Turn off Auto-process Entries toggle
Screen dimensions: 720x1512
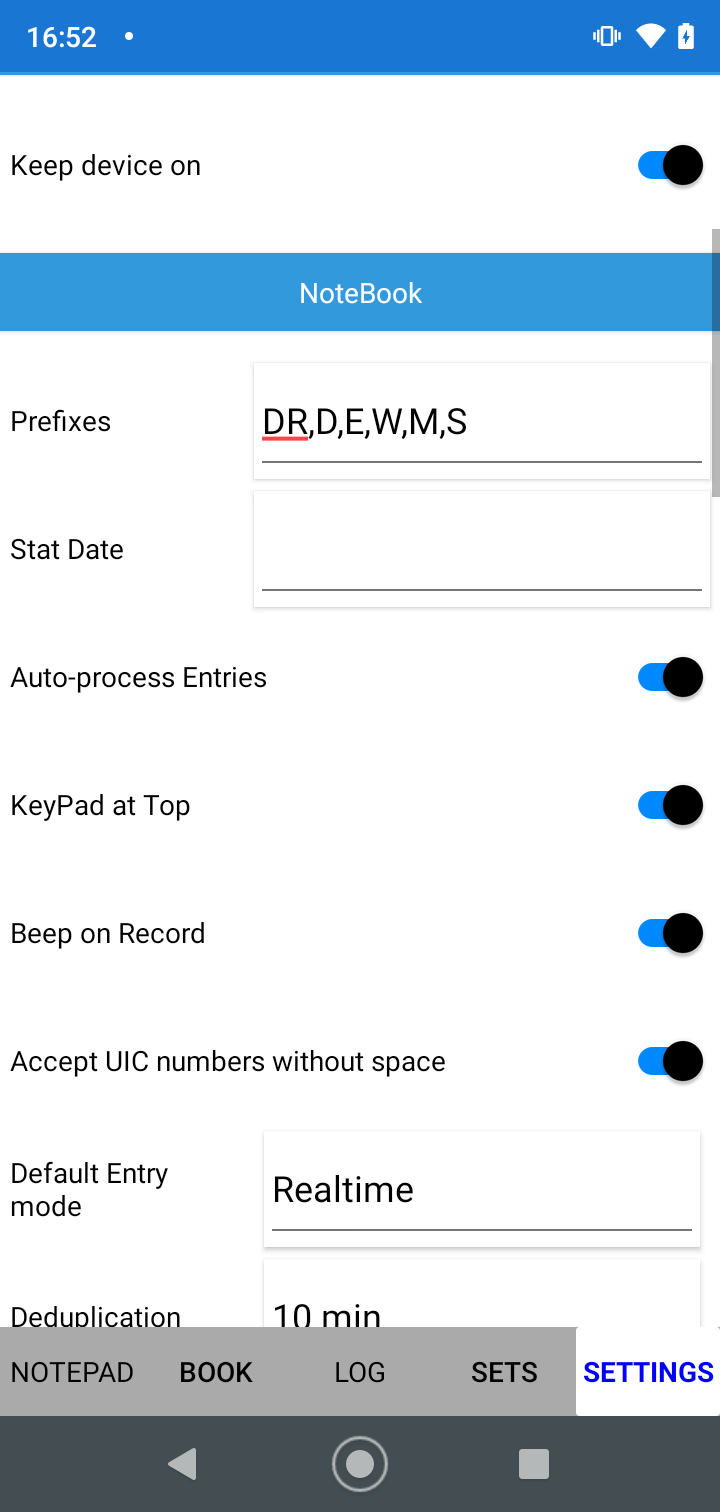click(670, 677)
